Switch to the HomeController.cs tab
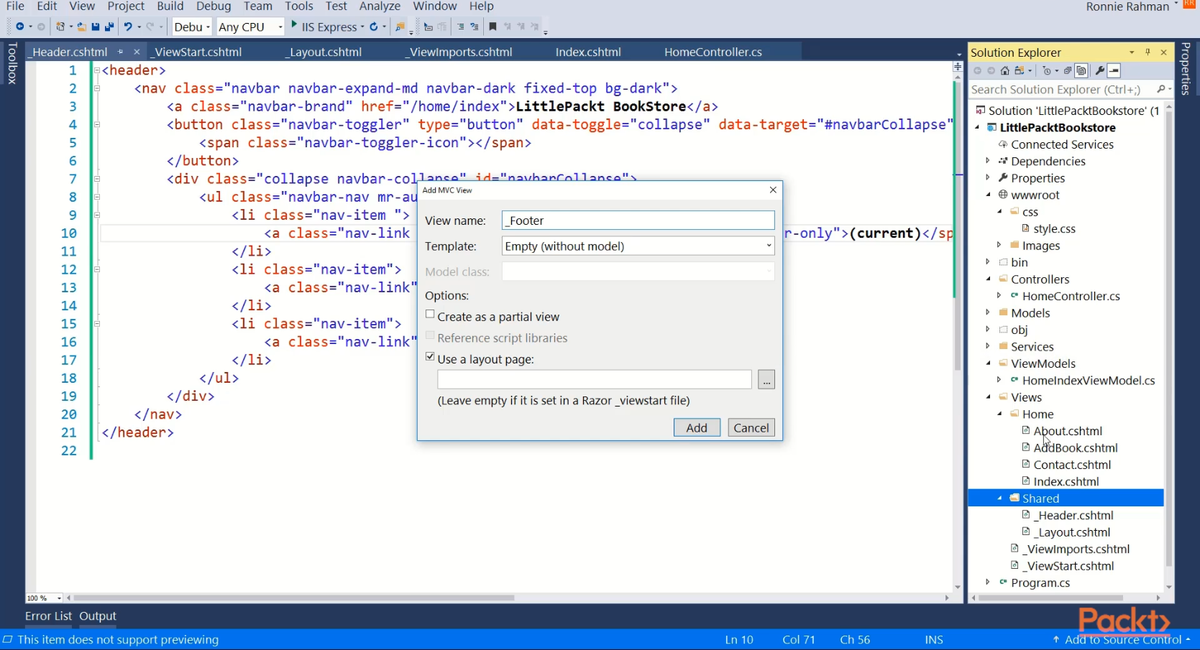 (713, 52)
